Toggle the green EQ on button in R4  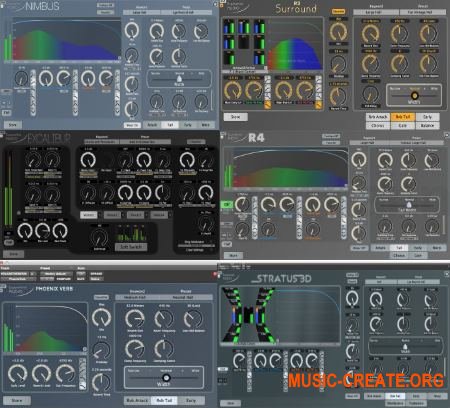[227, 204]
